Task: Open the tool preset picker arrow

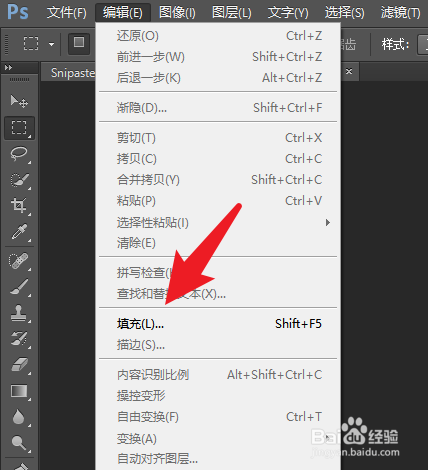Action: (51, 44)
